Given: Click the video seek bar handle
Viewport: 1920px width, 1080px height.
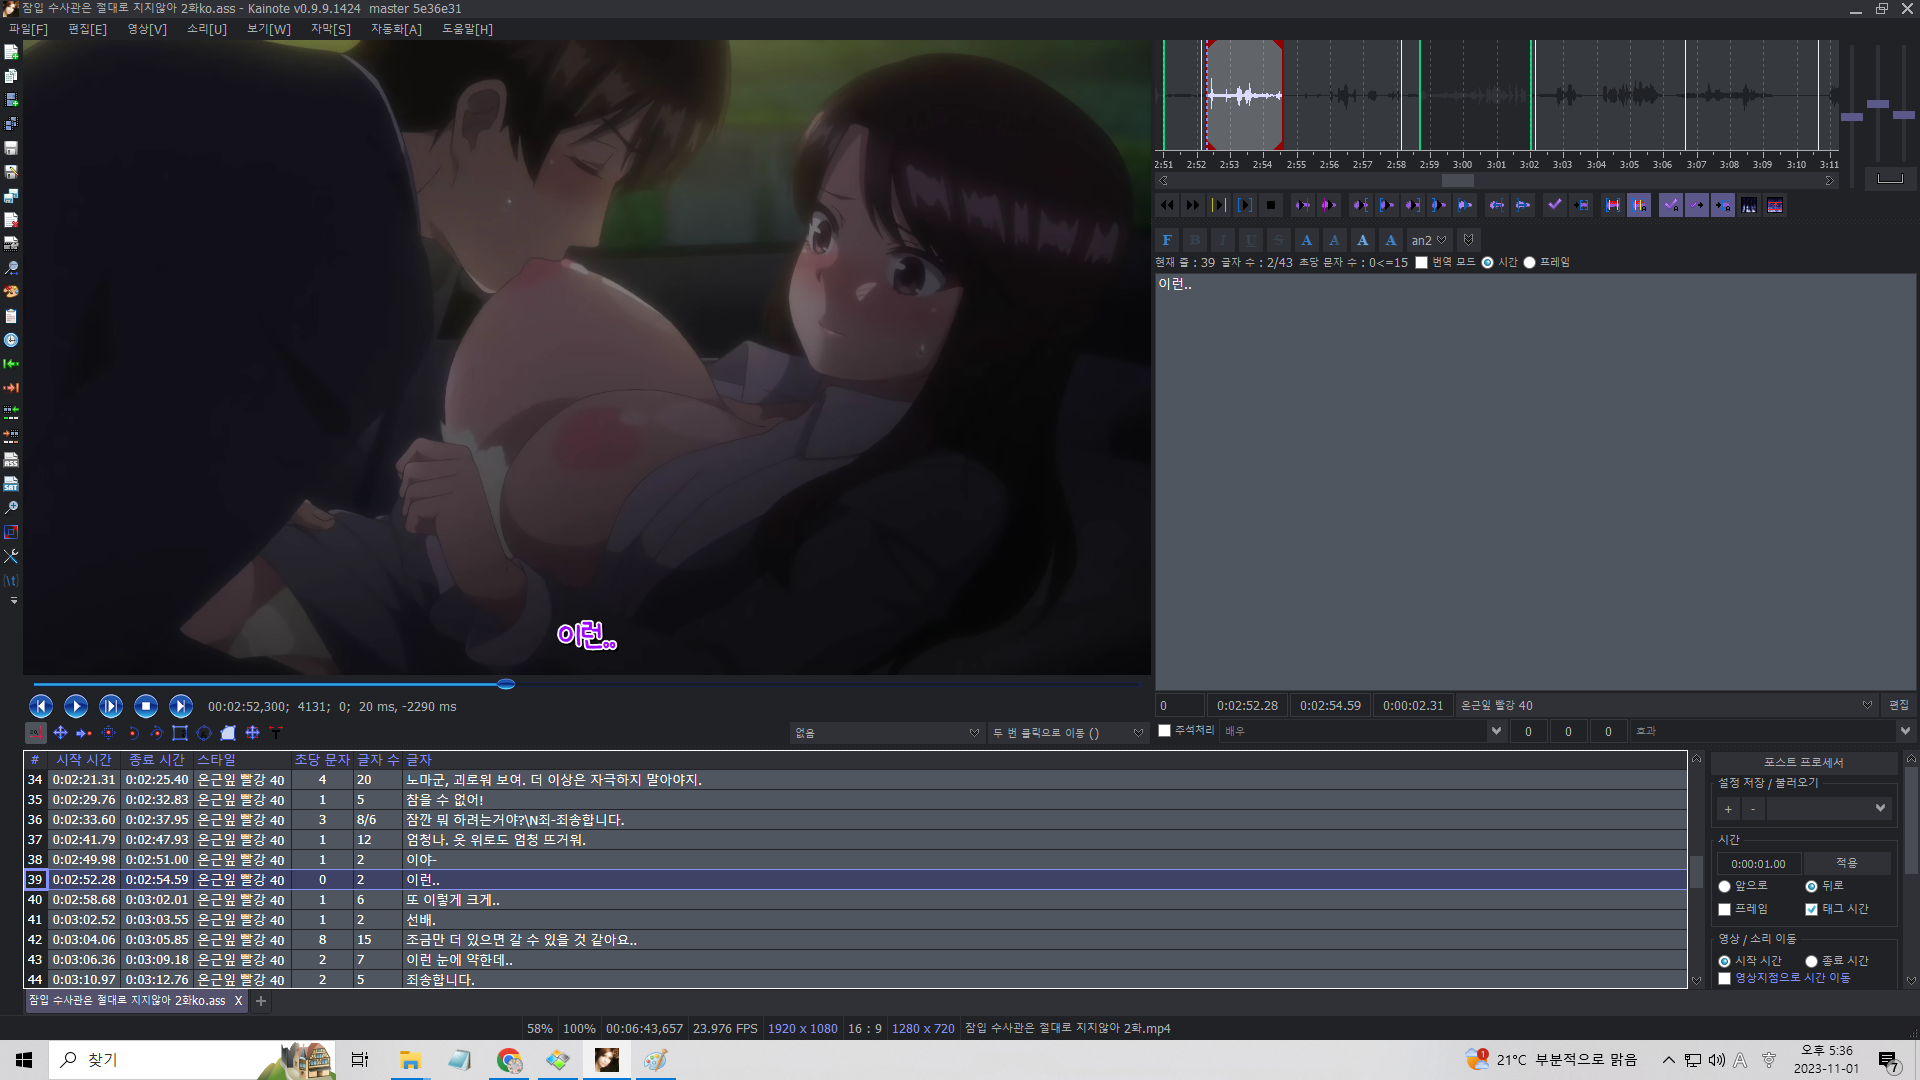Looking at the screenshot, I should tap(506, 684).
